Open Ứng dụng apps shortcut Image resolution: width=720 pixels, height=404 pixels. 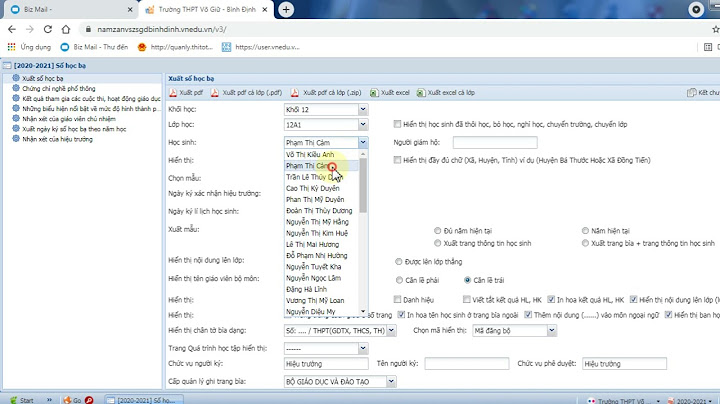click(x=29, y=47)
